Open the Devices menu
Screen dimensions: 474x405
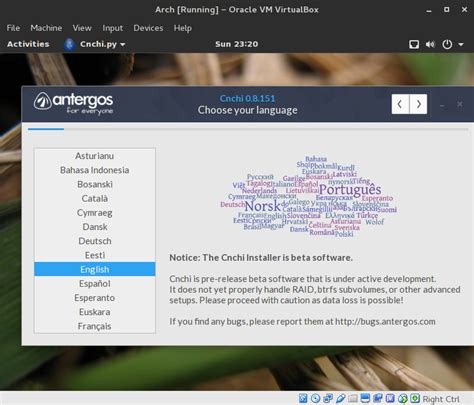coord(148,28)
